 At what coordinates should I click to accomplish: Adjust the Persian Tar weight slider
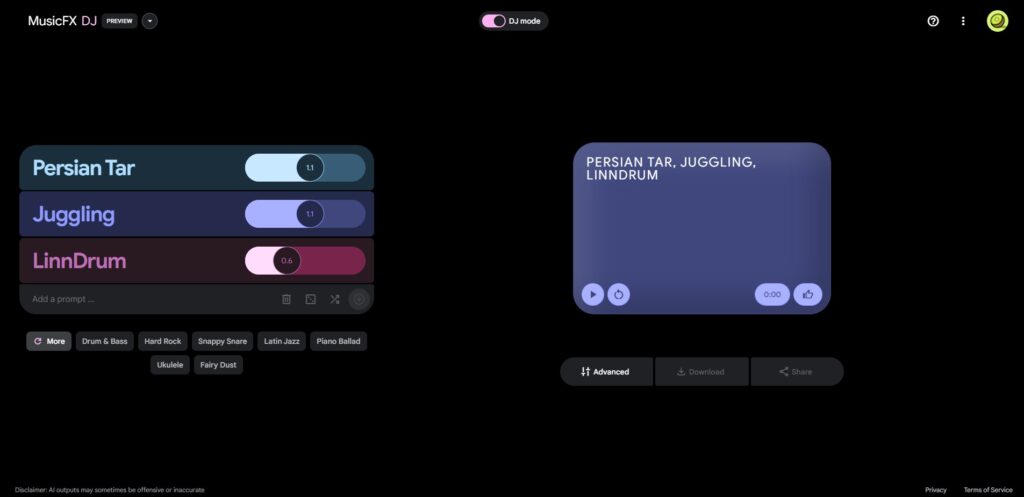305,168
